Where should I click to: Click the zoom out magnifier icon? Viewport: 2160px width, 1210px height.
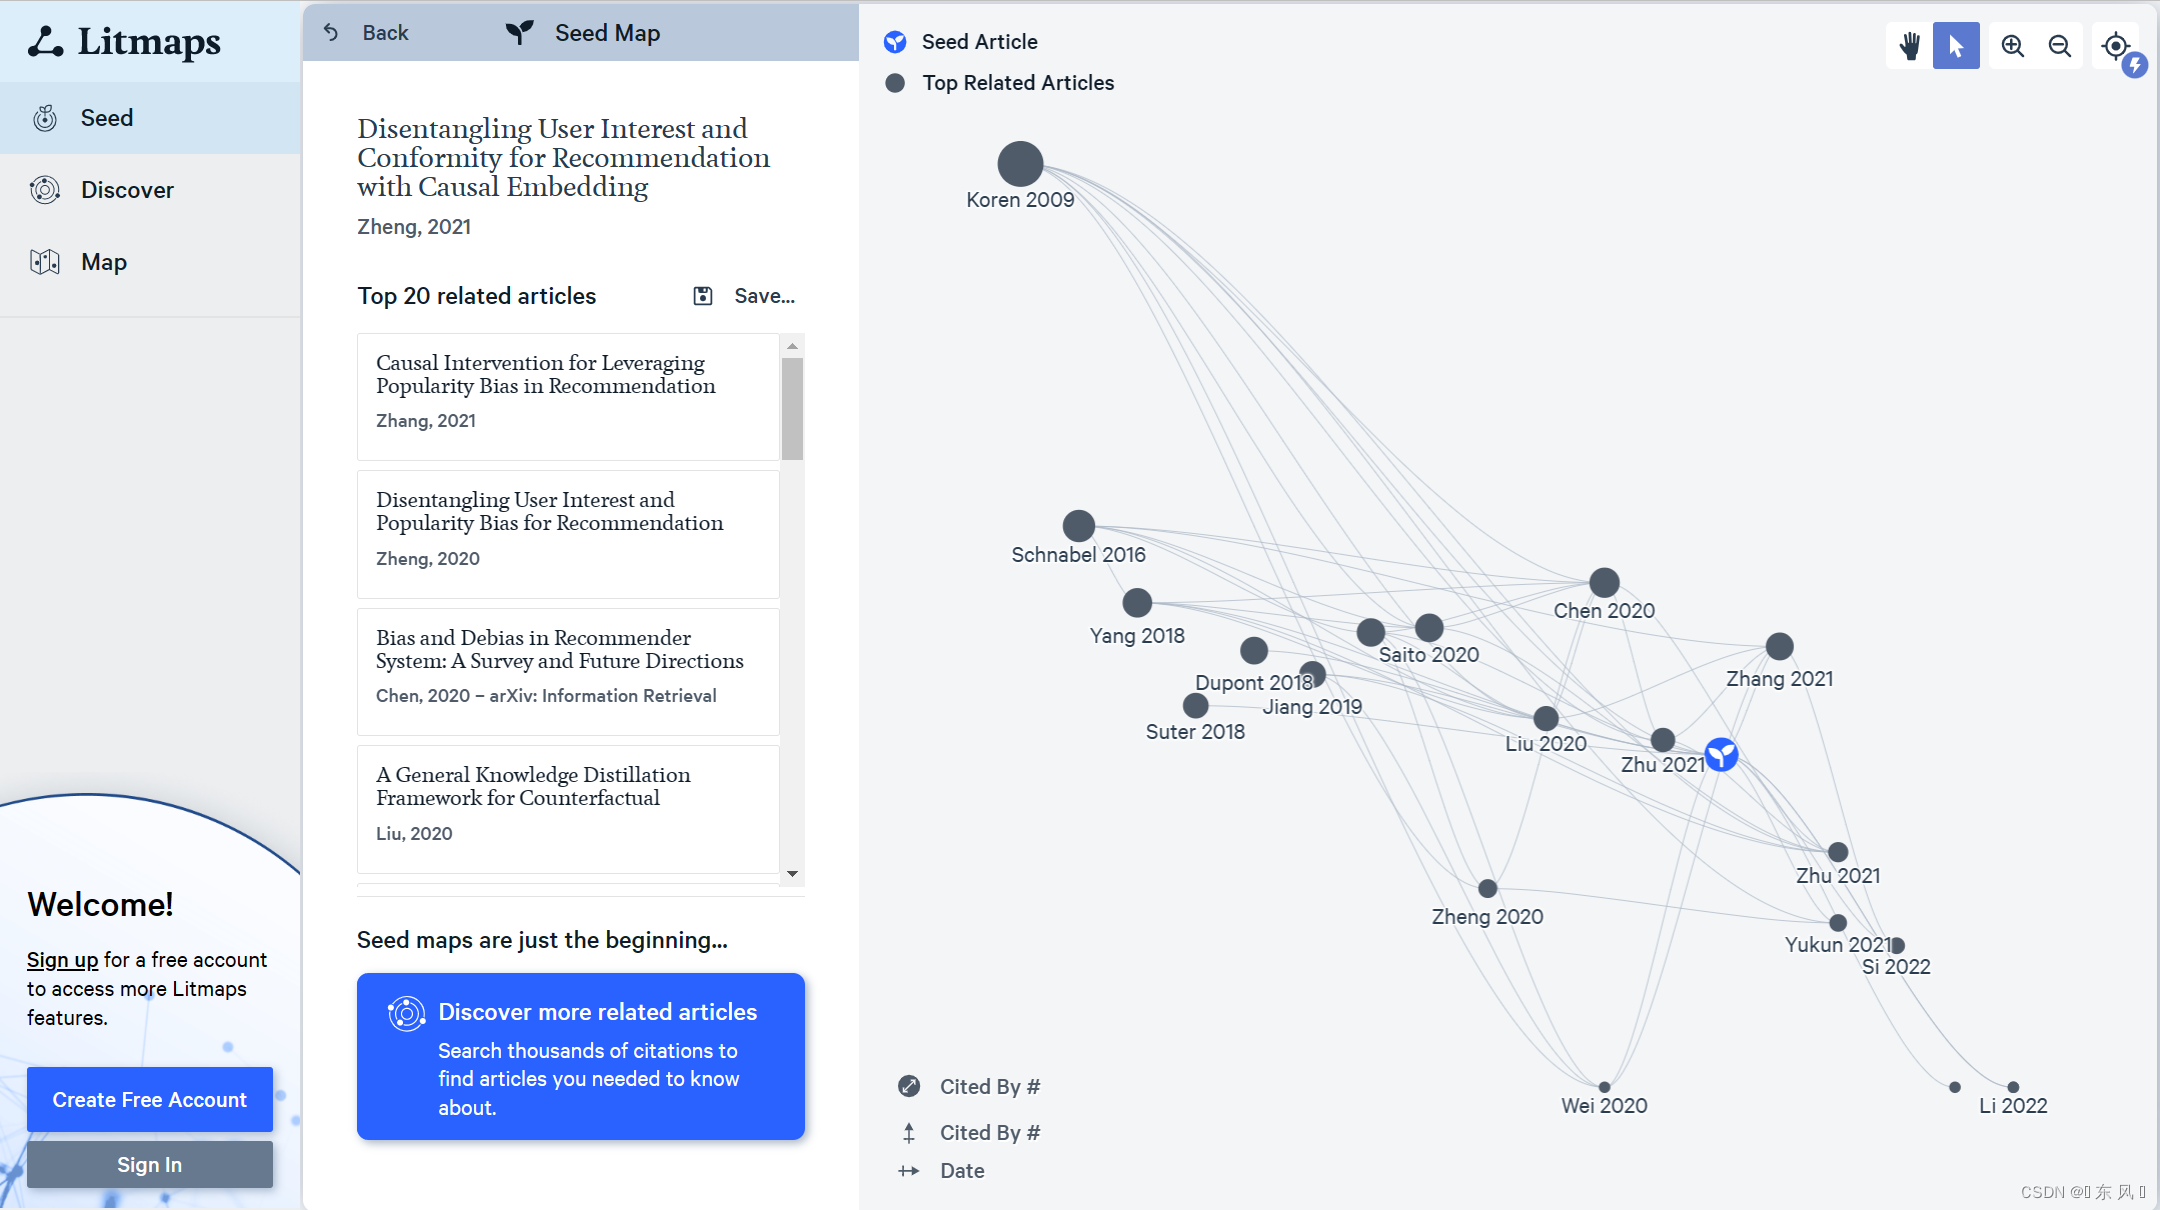2059,46
